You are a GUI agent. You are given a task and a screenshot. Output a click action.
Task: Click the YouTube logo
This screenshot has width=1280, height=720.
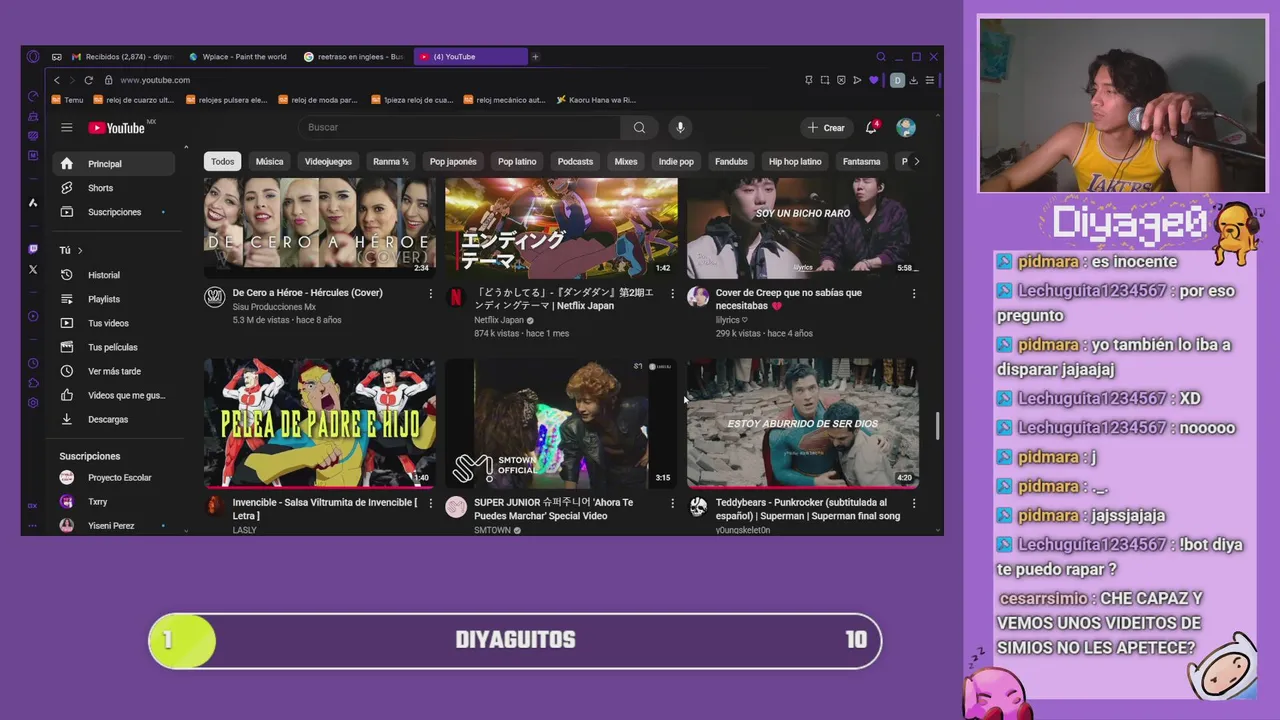[x=117, y=127]
